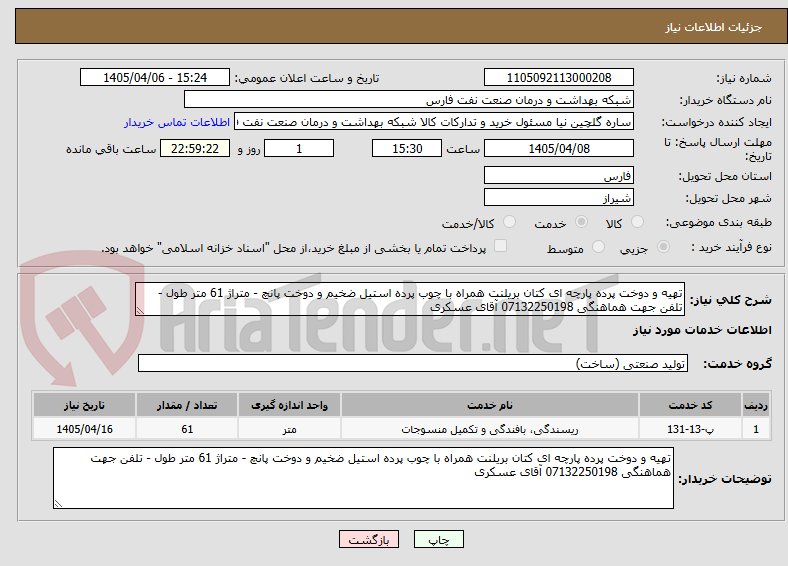Click the شرح کلی نیاز label
The image size is (788, 566).
click(731, 300)
